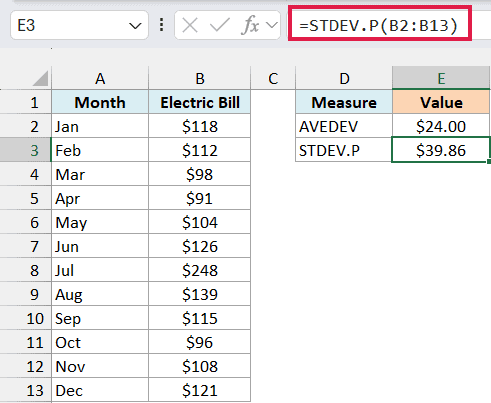The width and height of the screenshot is (491, 403).
Task: Select the Jan cell
Action: point(100,126)
